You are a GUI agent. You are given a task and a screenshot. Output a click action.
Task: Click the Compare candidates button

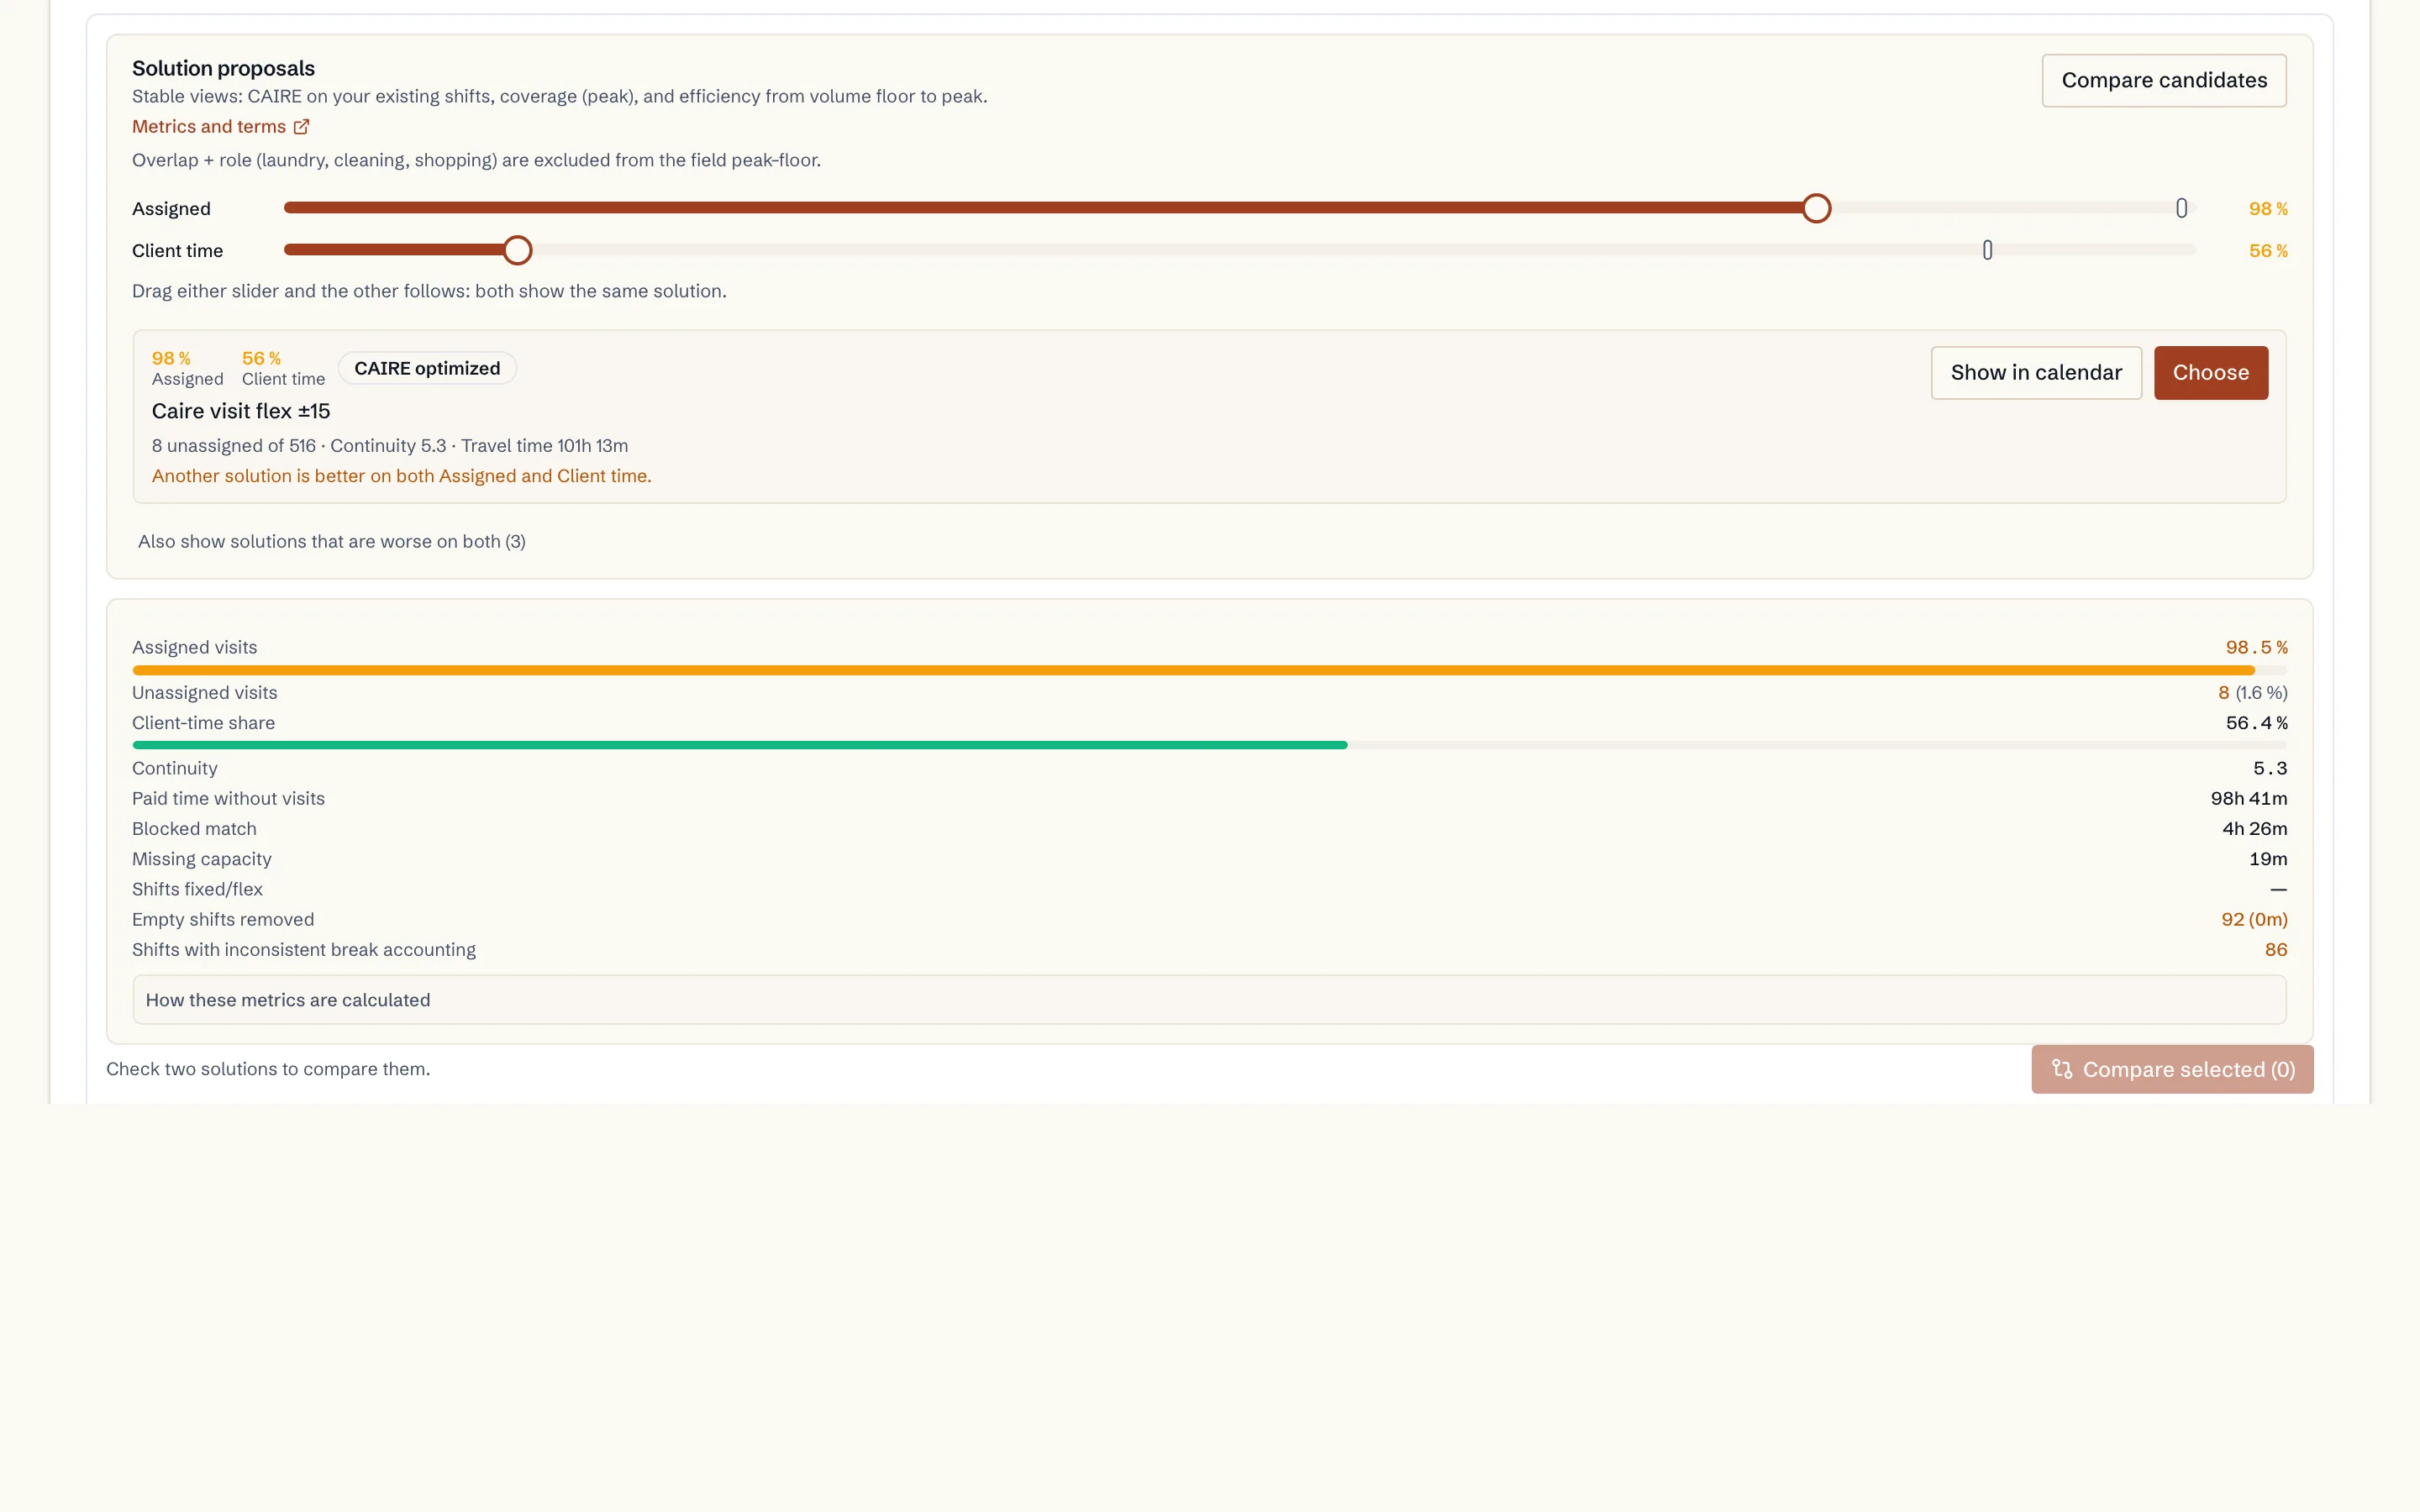point(2163,80)
